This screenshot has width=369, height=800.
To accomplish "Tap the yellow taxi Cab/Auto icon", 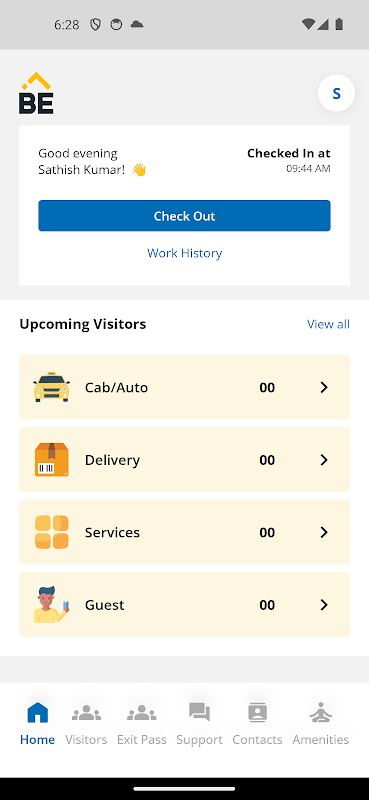I will pos(52,387).
